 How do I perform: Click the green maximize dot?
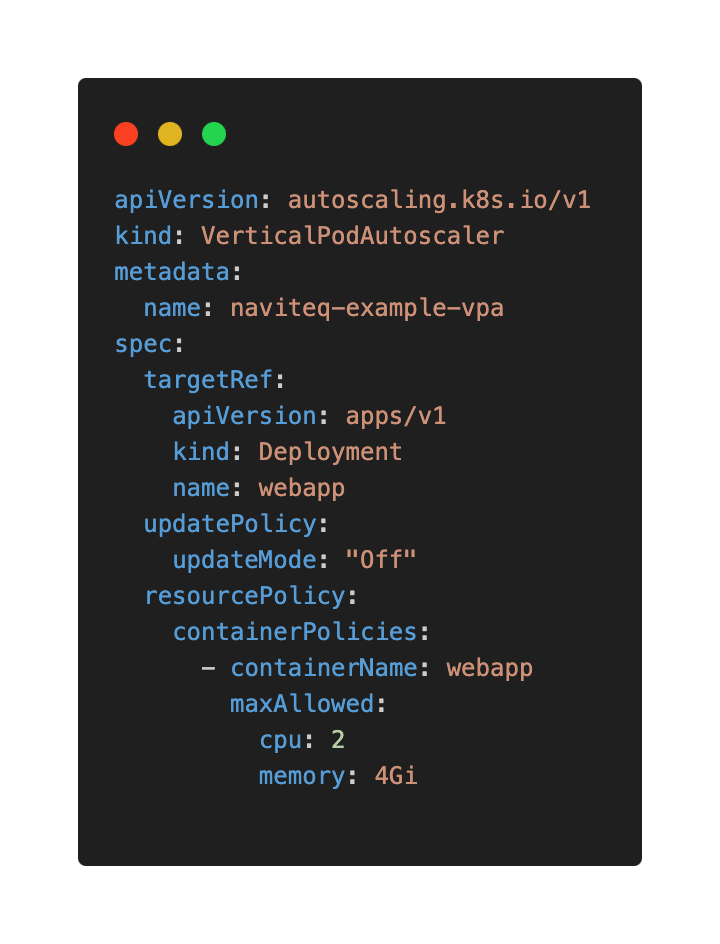pyautogui.click(x=214, y=134)
